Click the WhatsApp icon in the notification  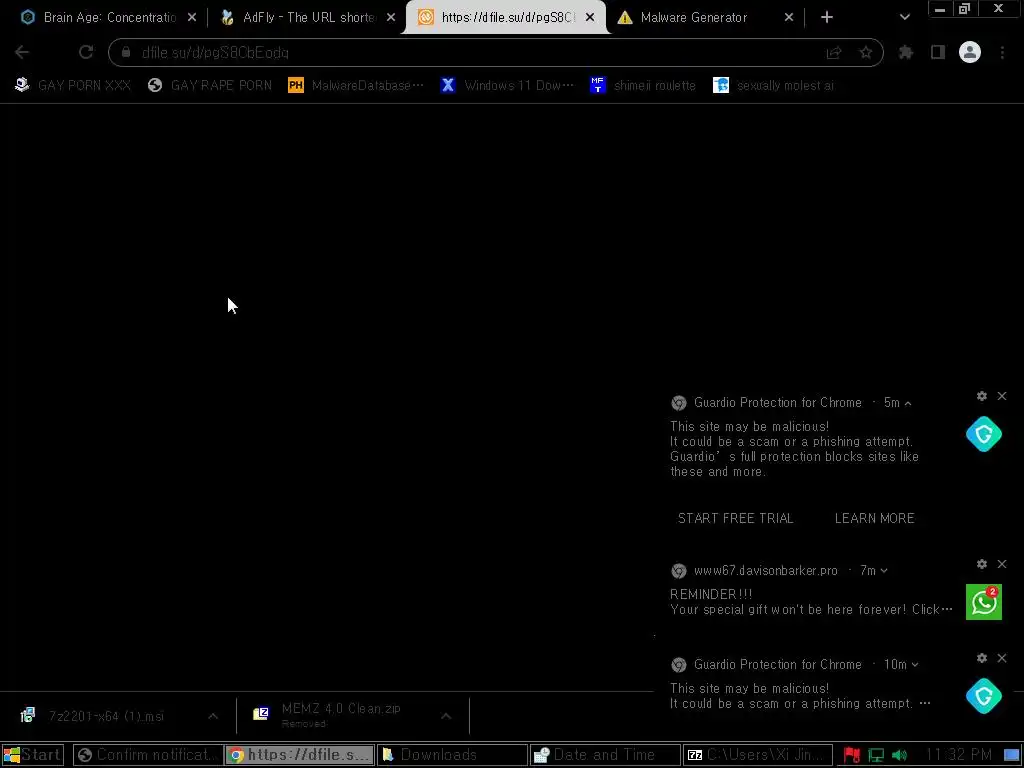click(x=984, y=601)
